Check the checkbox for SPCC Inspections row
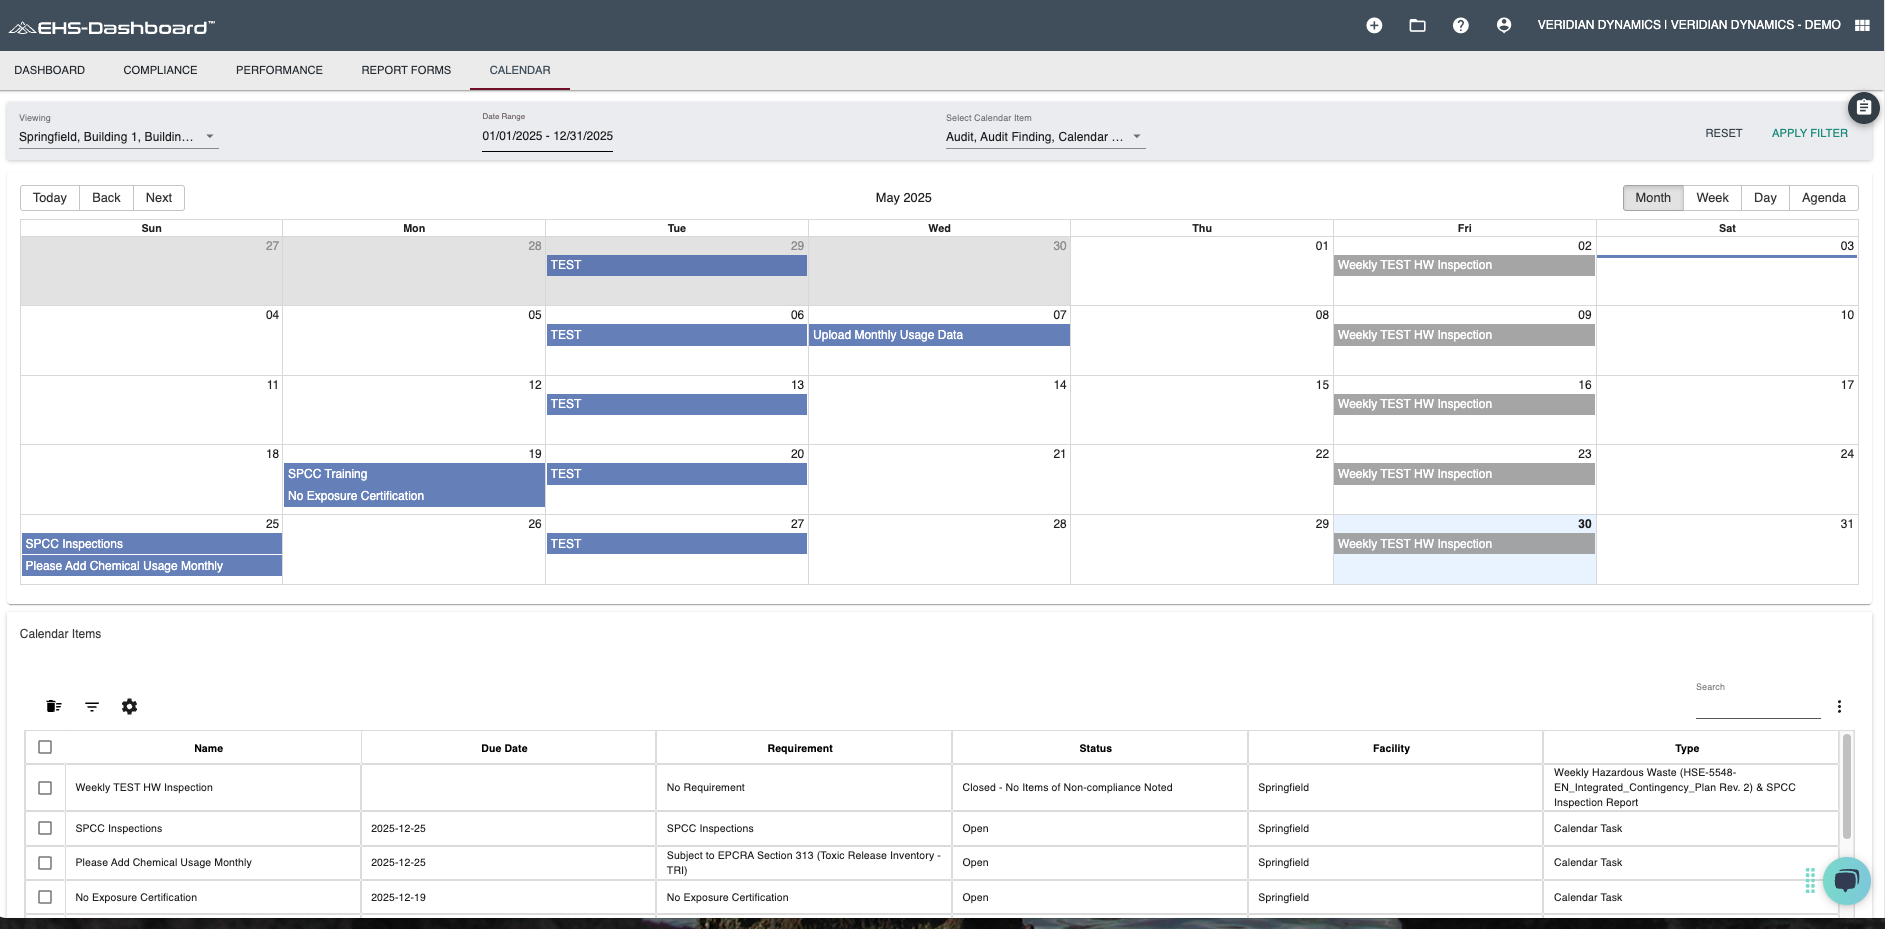This screenshot has width=1885, height=929. click(44, 828)
